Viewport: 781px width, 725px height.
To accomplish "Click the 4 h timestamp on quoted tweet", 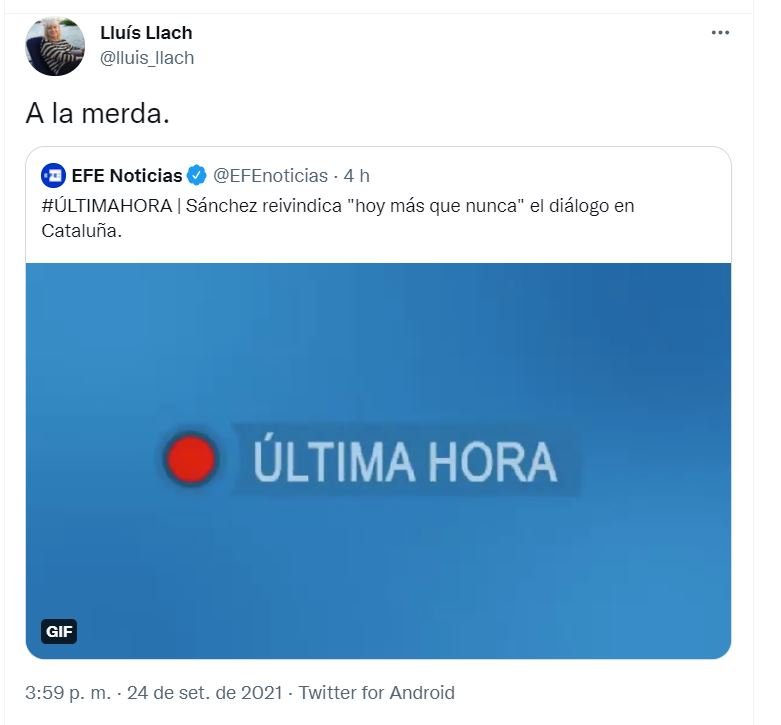I will click(x=357, y=176).
